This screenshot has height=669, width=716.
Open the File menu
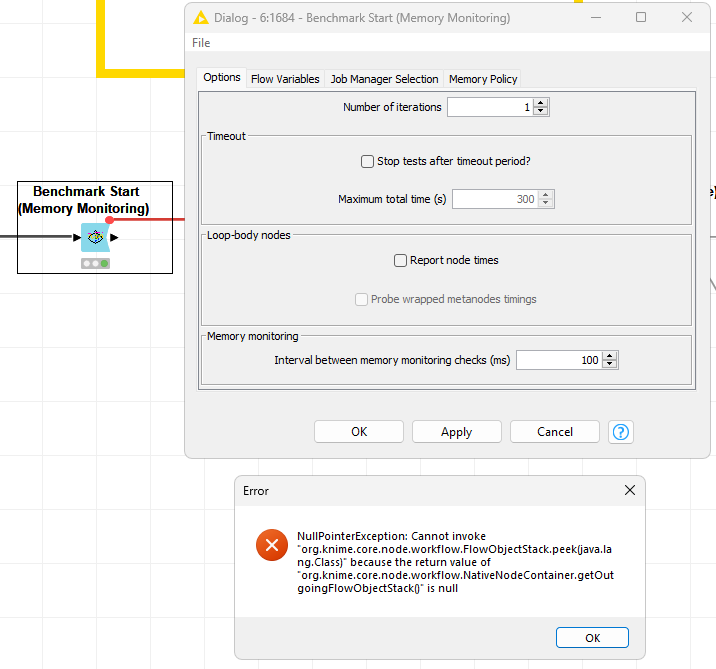tap(201, 43)
